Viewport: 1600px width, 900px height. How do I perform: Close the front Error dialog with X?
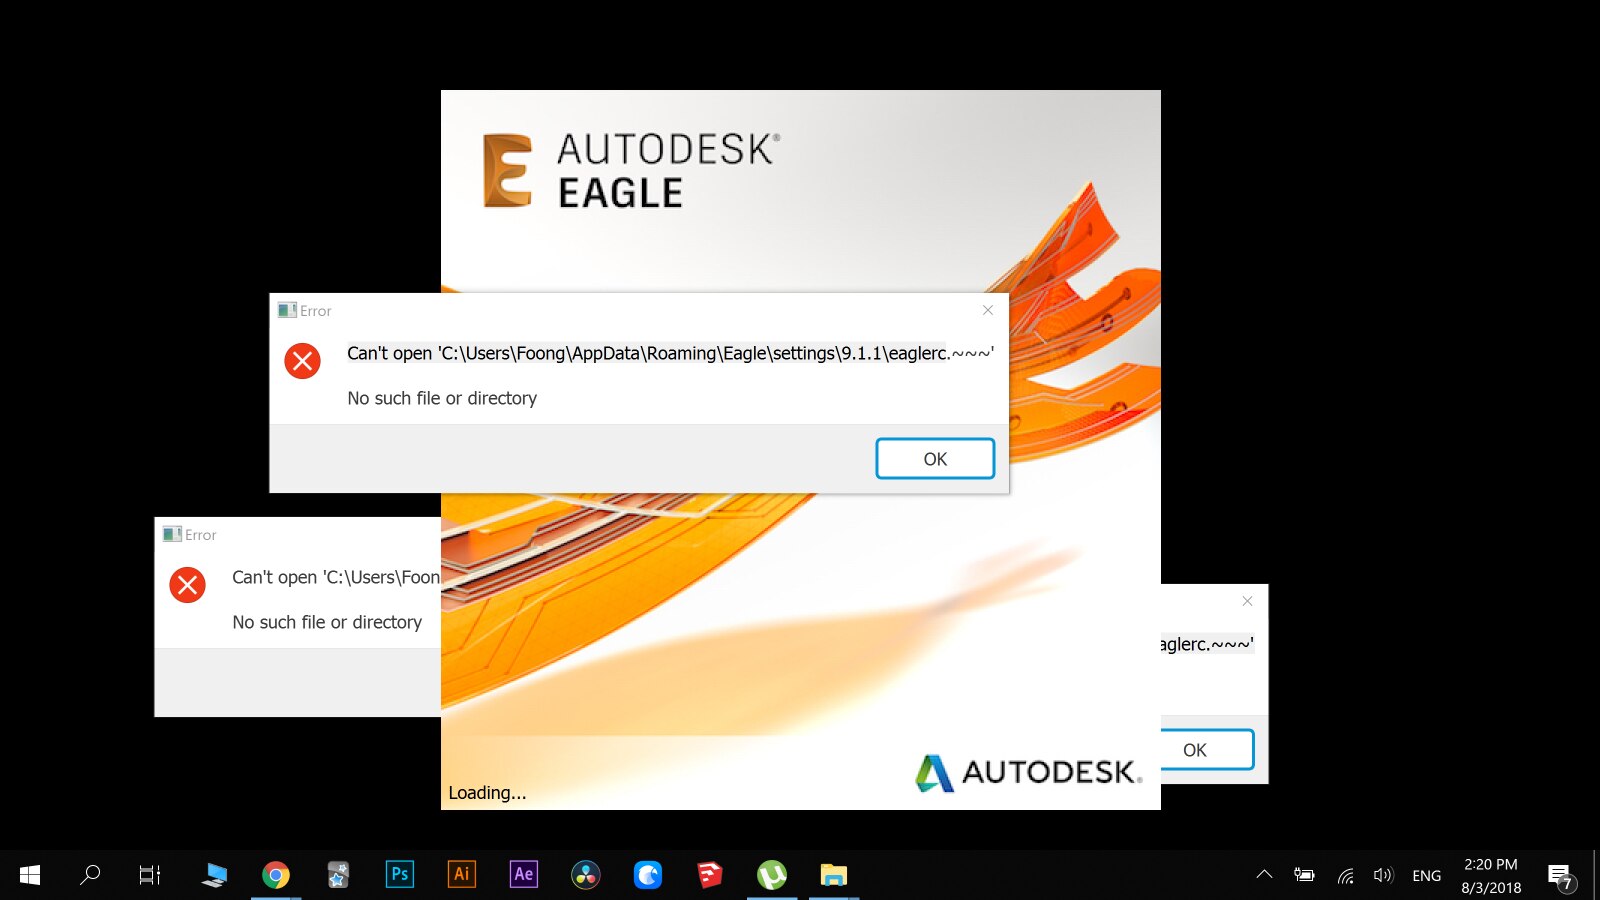tap(987, 310)
